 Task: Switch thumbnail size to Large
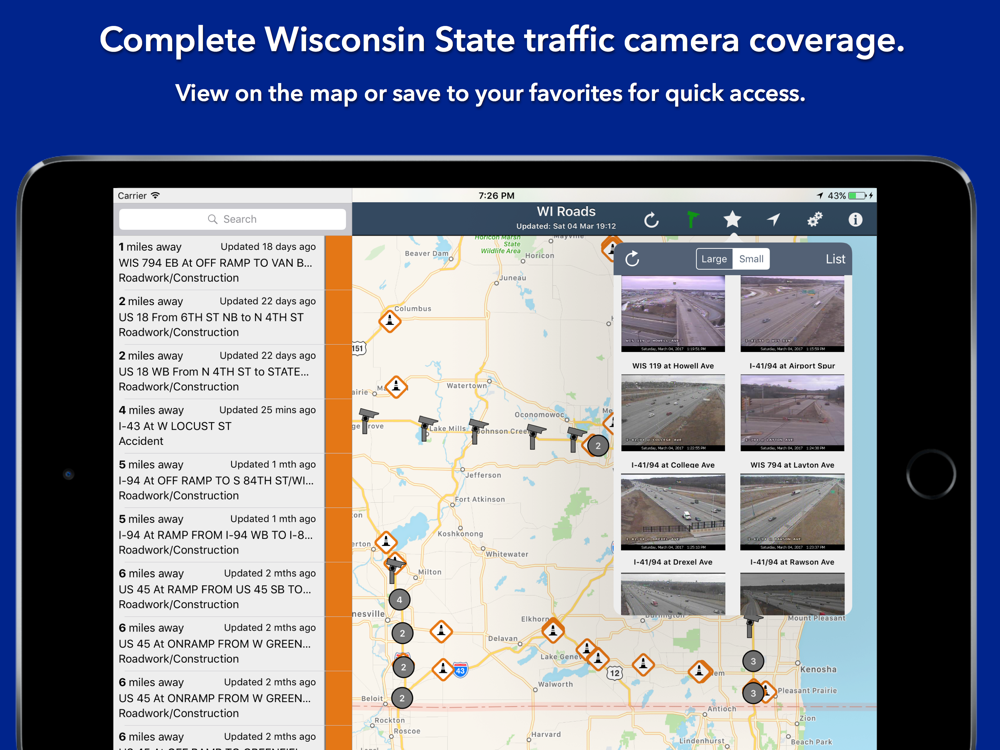pyautogui.click(x=714, y=259)
